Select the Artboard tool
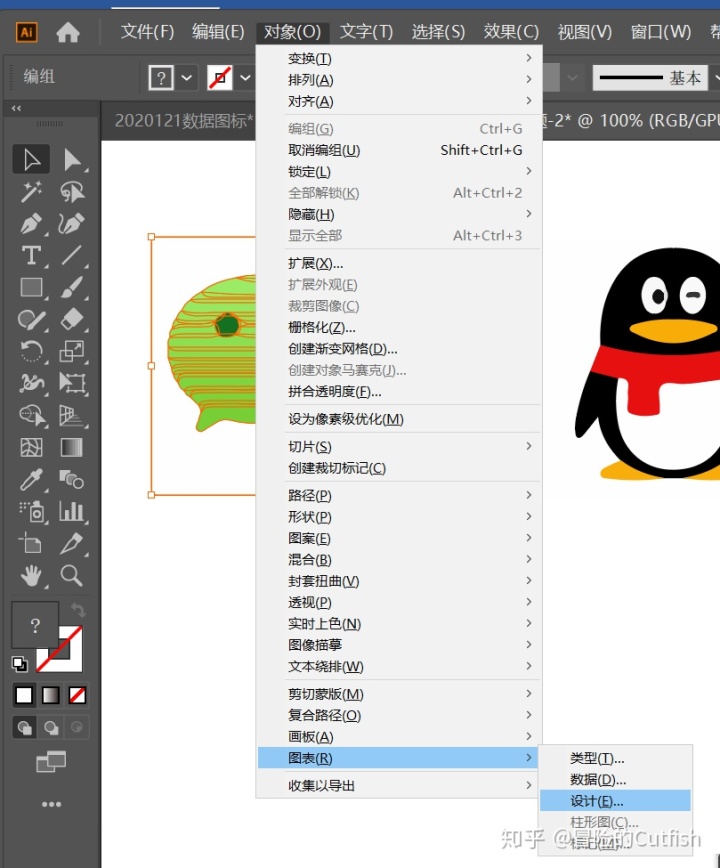720x868 pixels. coord(31,544)
